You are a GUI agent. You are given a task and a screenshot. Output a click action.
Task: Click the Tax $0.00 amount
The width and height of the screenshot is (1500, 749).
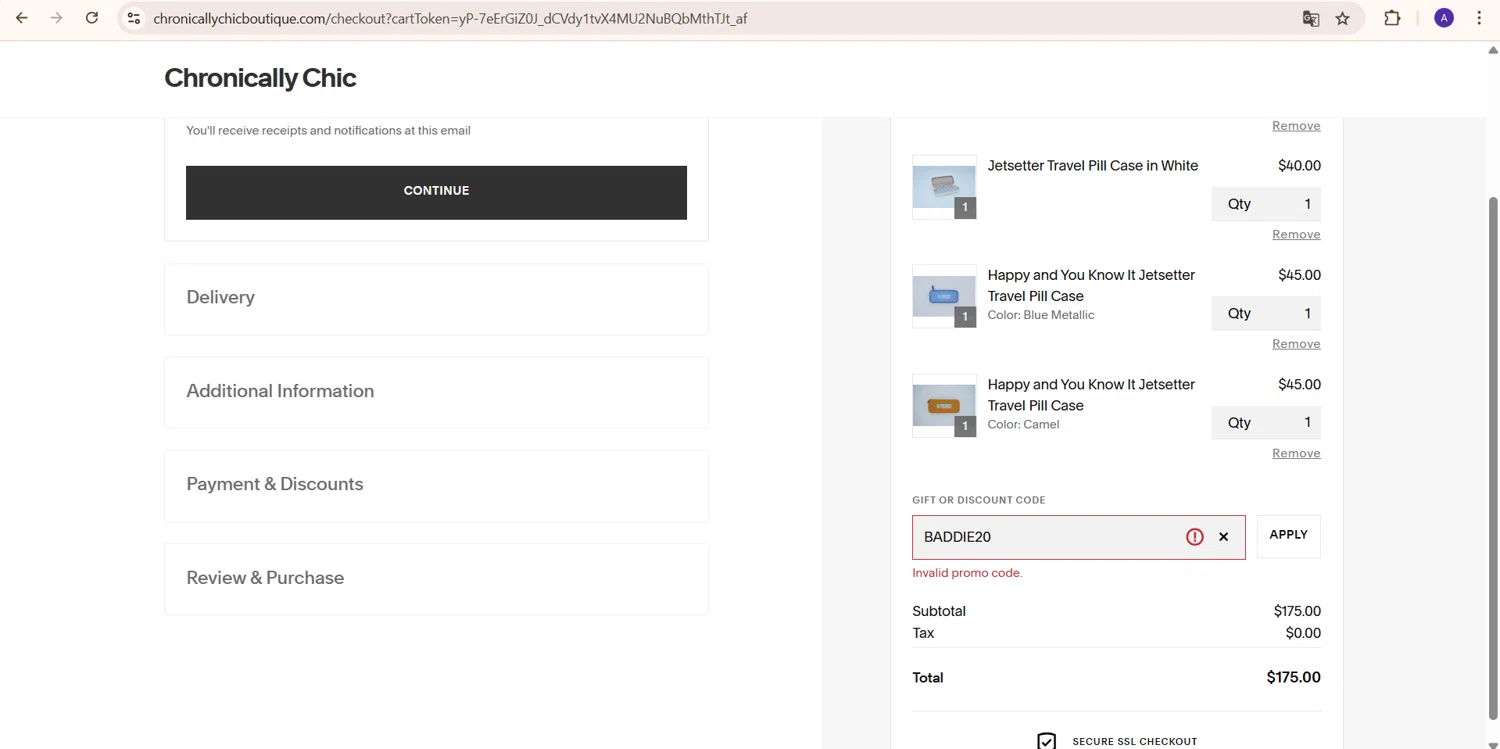pyautogui.click(x=1303, y=633)
